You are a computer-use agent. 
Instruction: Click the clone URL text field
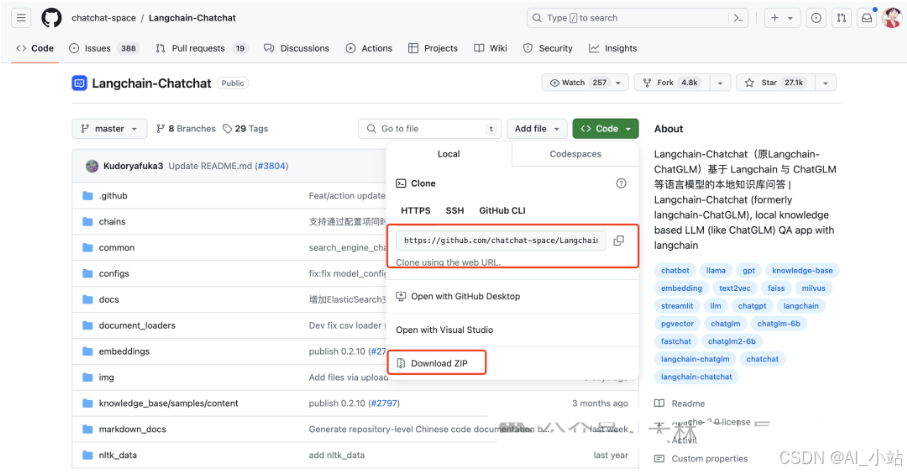click(x=501, y=240)
